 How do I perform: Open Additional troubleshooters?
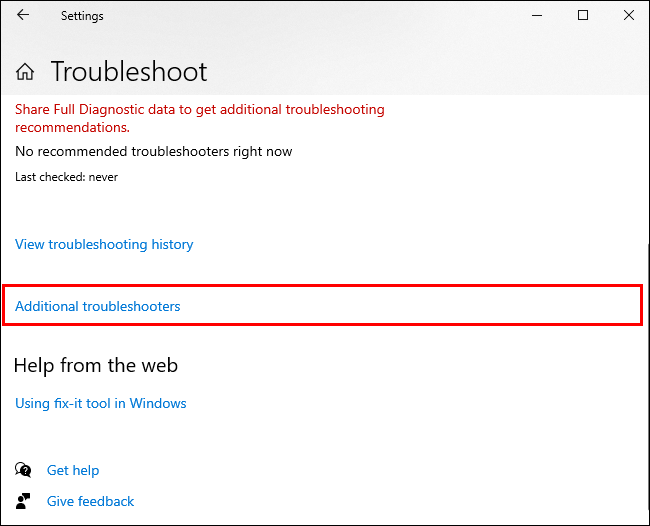point(98,306)
